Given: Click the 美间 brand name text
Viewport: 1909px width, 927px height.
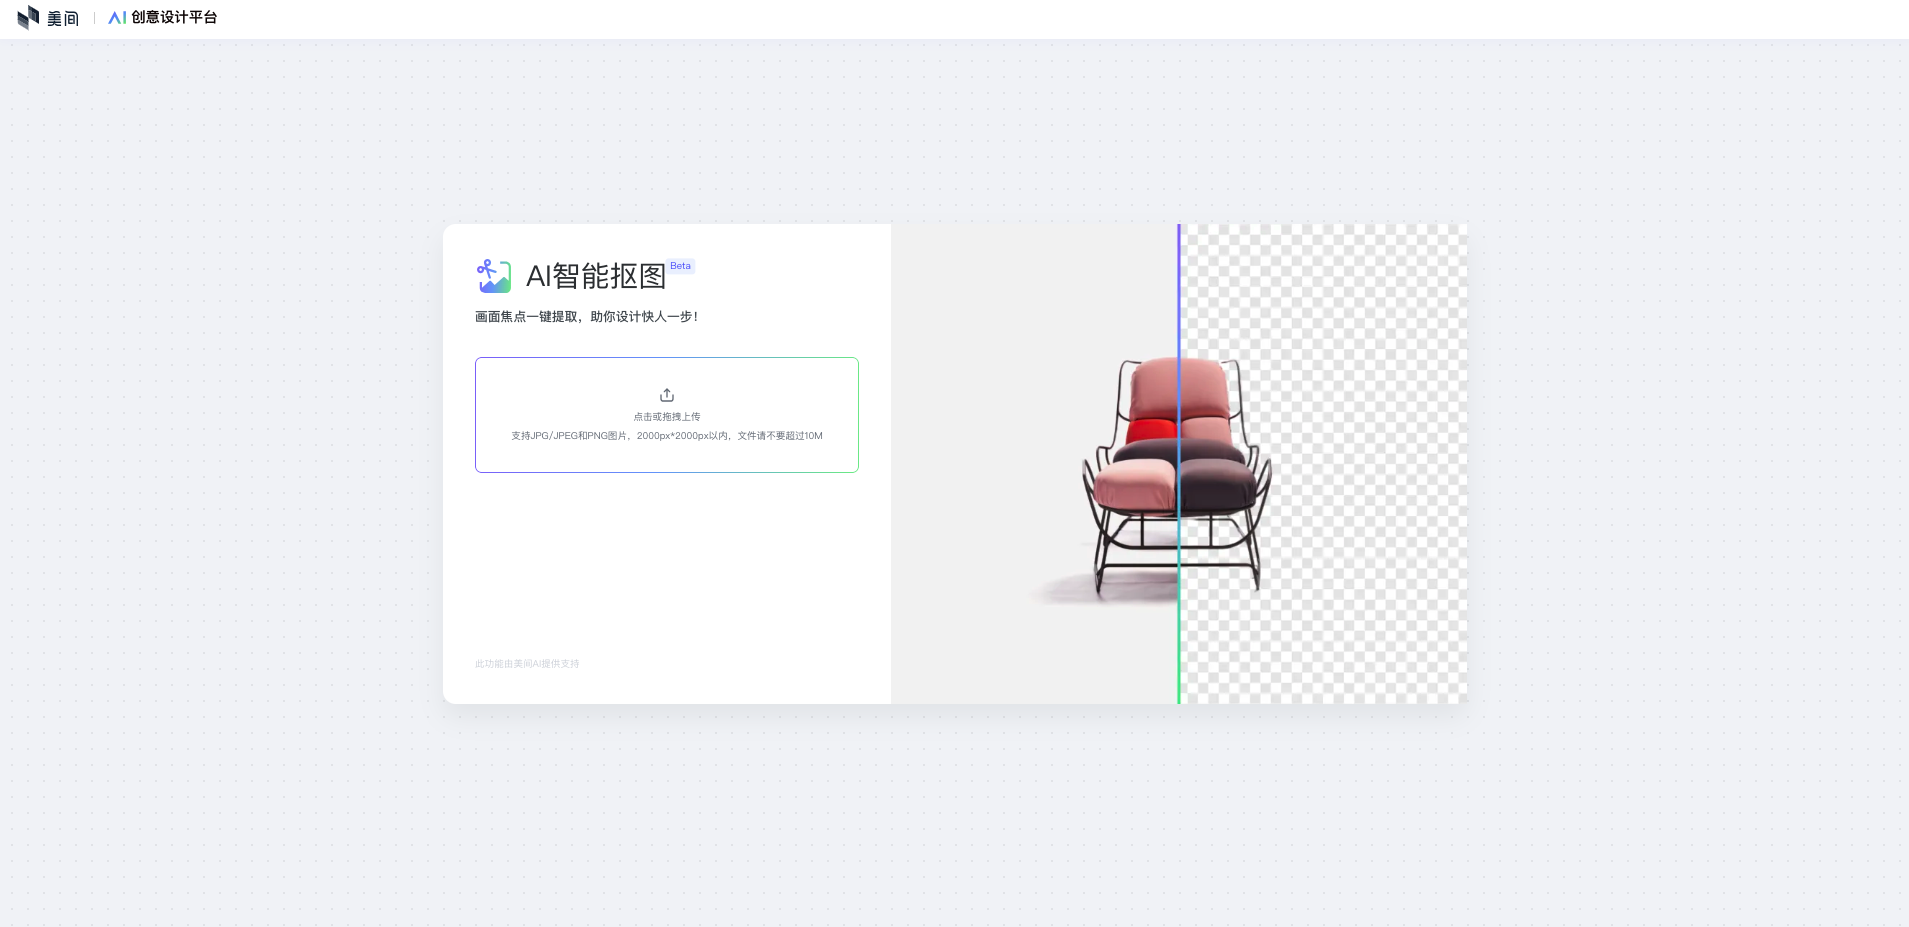Looking at the screenshot, I should coord(62,17).
